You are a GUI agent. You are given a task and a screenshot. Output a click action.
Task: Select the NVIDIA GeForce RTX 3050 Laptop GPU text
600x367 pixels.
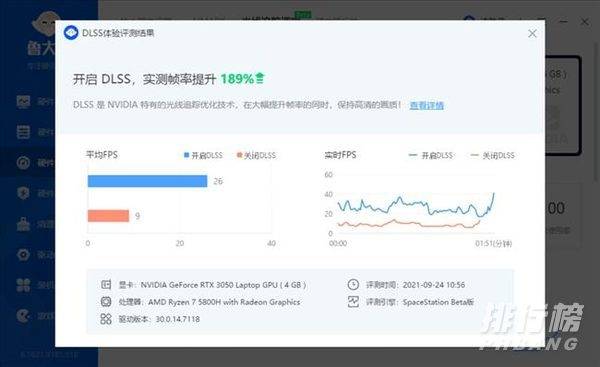pos(223,285)
